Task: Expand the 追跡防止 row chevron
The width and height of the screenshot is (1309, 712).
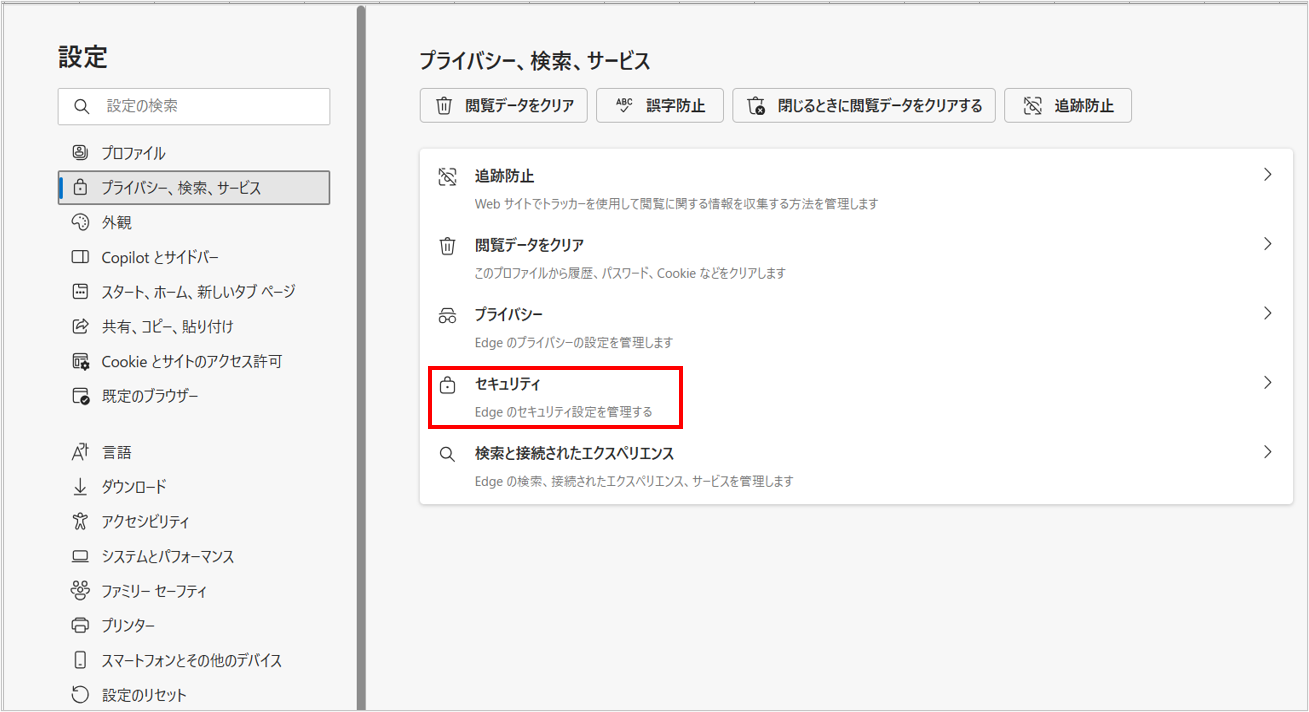Action: pyautogui.click(x=1268, y=175)
